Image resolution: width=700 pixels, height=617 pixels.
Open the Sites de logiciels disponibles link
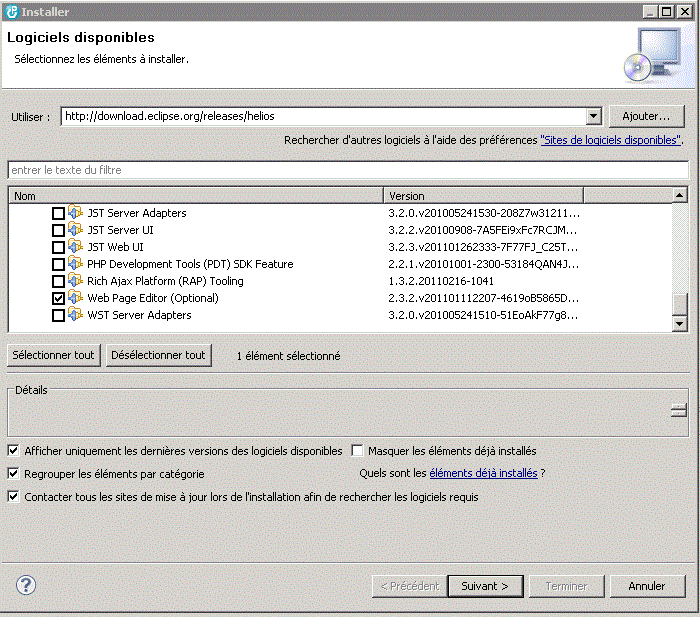click(610, 140)
